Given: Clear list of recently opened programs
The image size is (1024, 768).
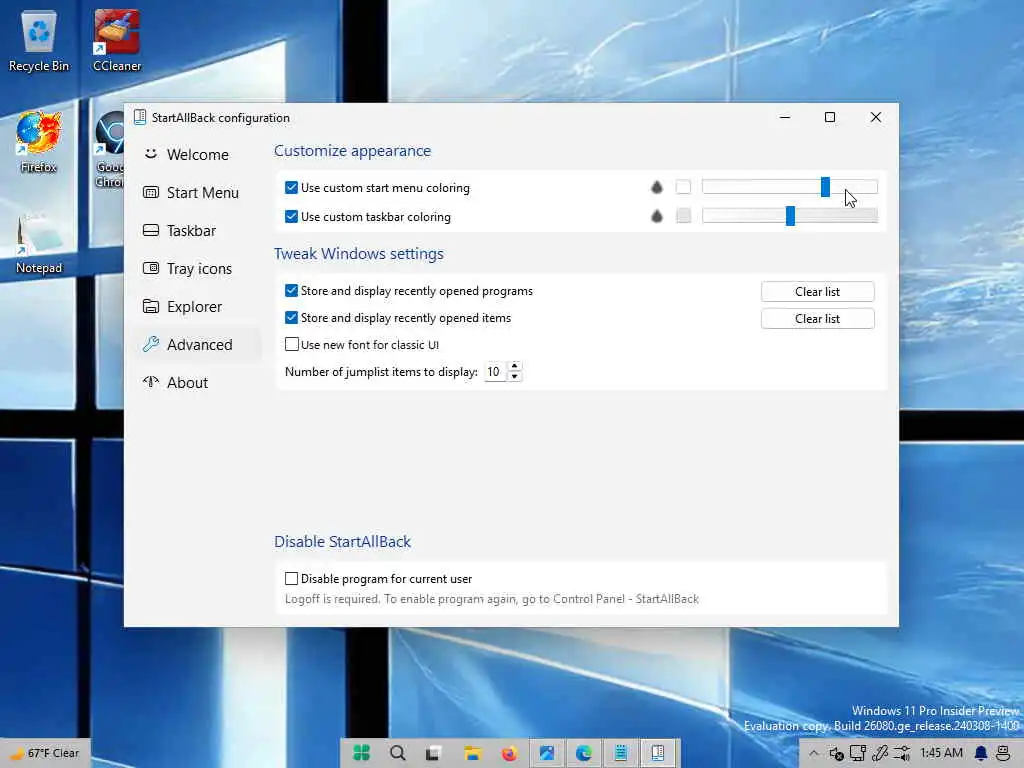Looking at the screenshot, I should (818, 292).
